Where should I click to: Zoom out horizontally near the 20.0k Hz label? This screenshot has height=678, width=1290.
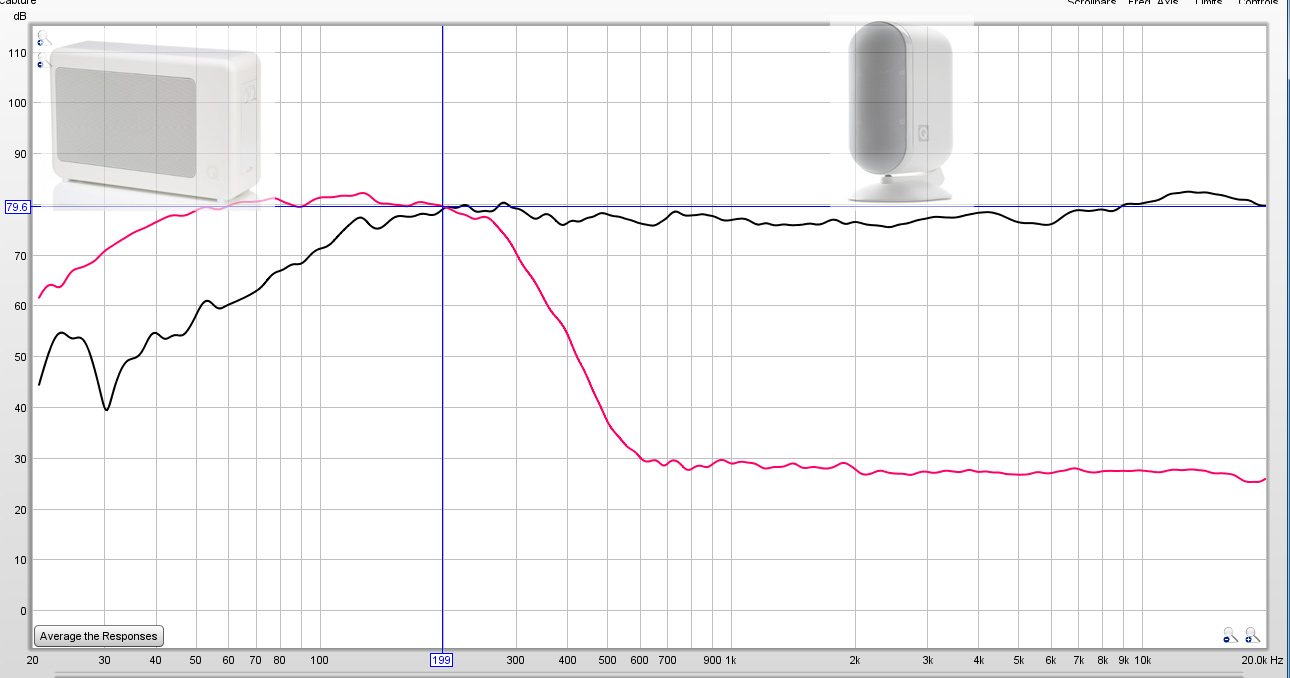click(x=1229, y=635)
